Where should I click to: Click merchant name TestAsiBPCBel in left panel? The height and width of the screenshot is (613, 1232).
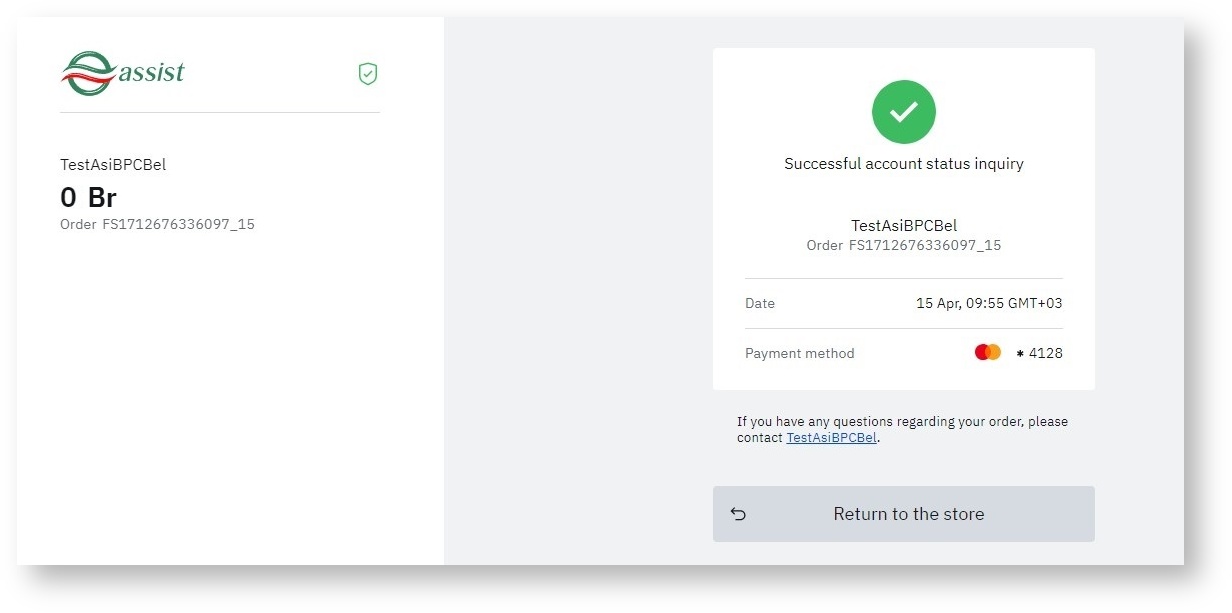(x=113, y=165)
